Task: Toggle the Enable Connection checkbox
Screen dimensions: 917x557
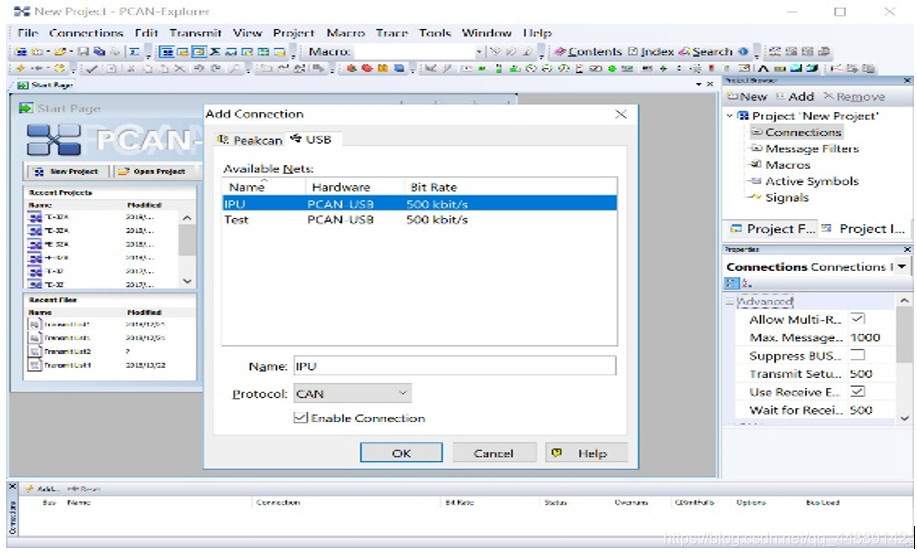Action: coord(300,418)
